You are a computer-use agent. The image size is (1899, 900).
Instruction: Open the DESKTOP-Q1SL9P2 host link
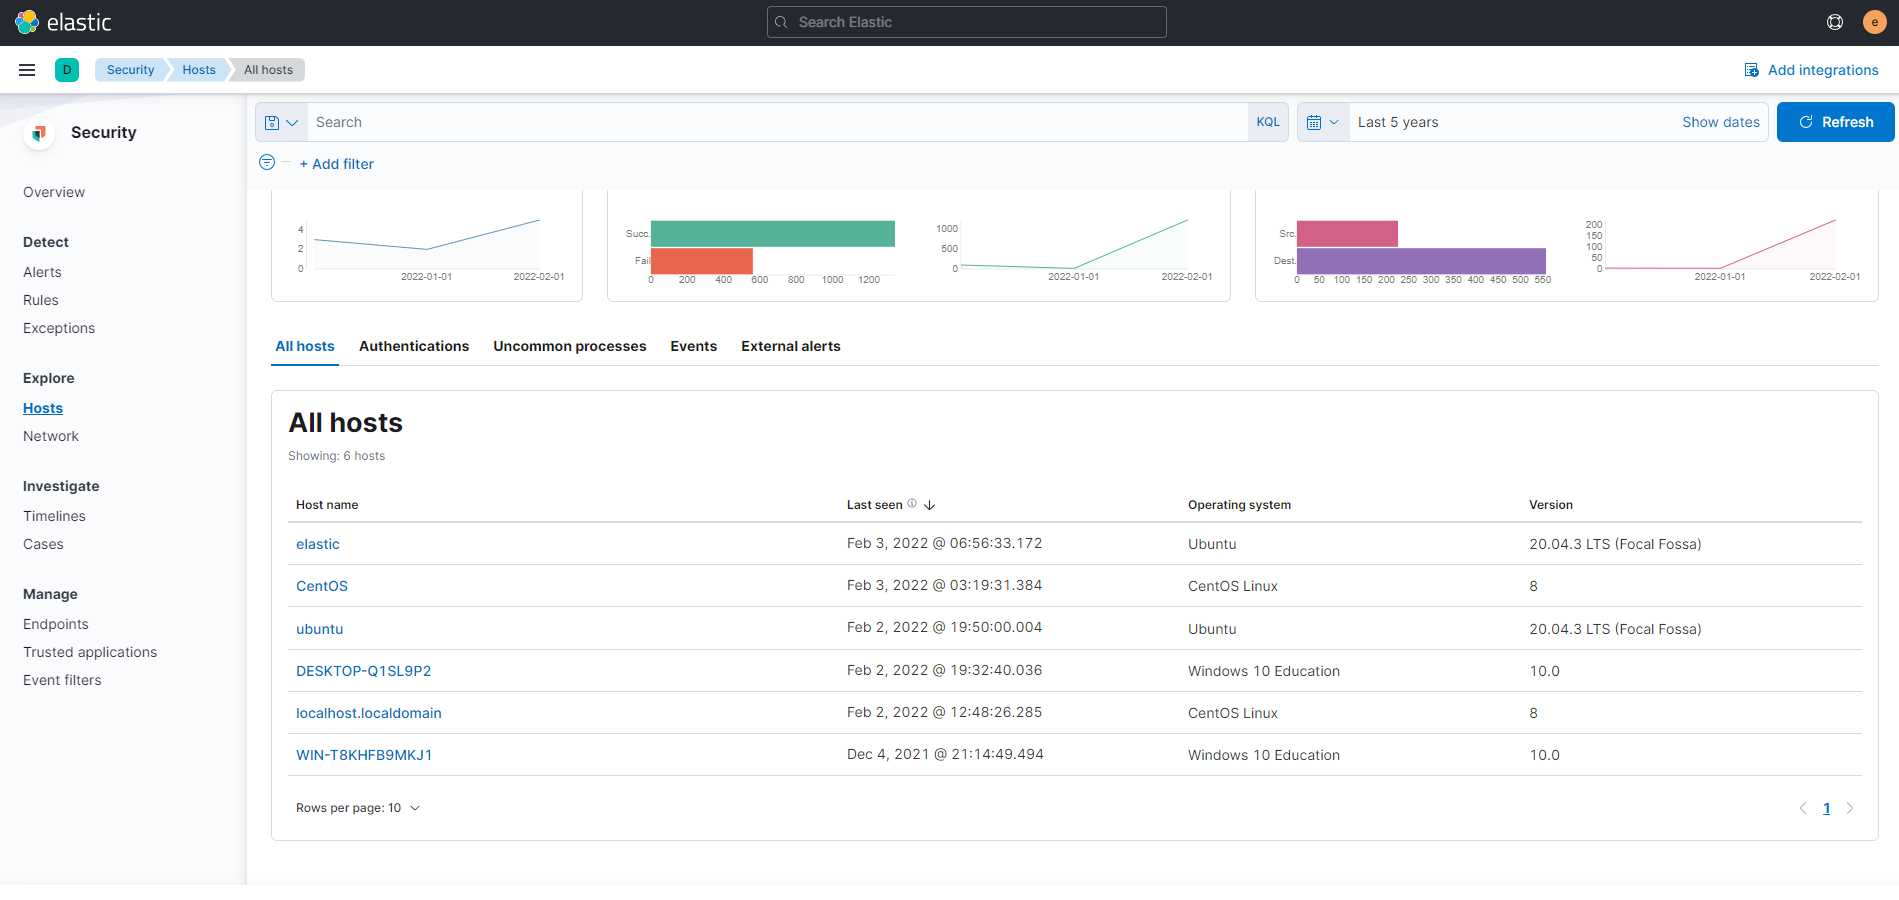coord(363,671)
